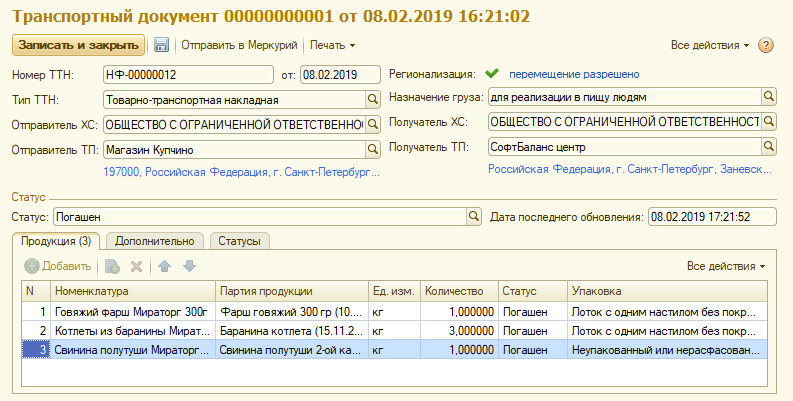The width and height of the screenshot is (793, 401).
Task: Open the help question mark icon
Action: (x=766, y=46)
